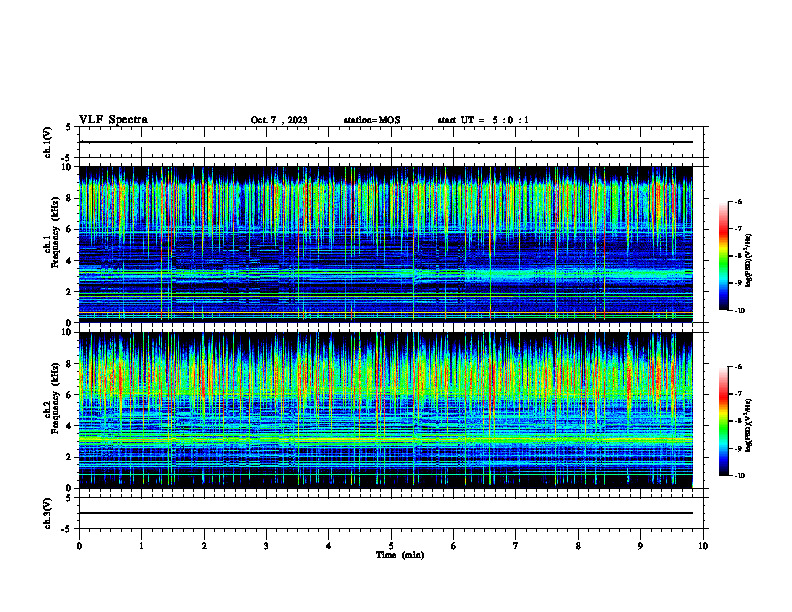Click time axis tick label "8"

tap(578, 546)
